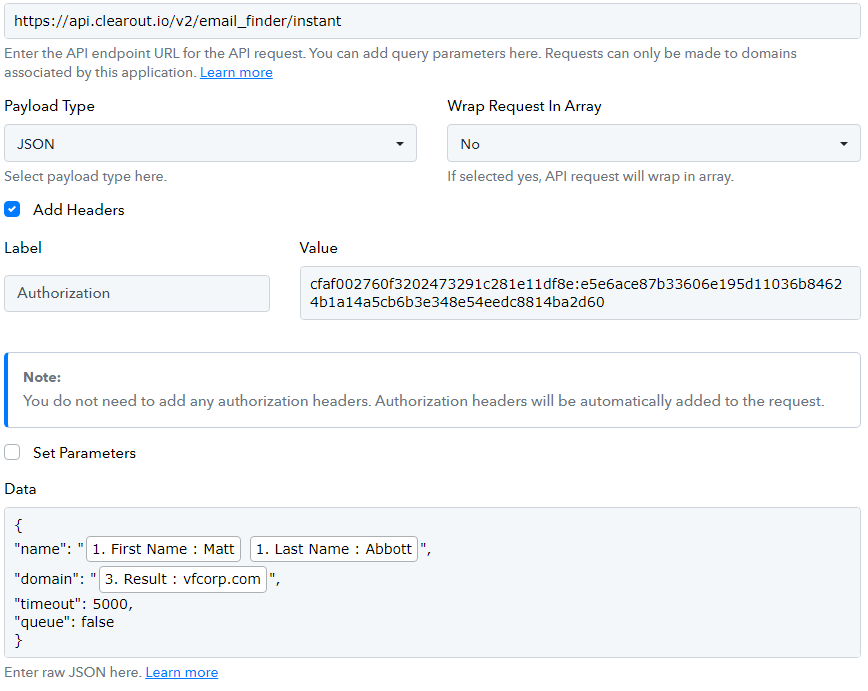Viewport: 868px width, 691px height.
Task: Select the First Name : Matt tag
Action: pos(164,549)
